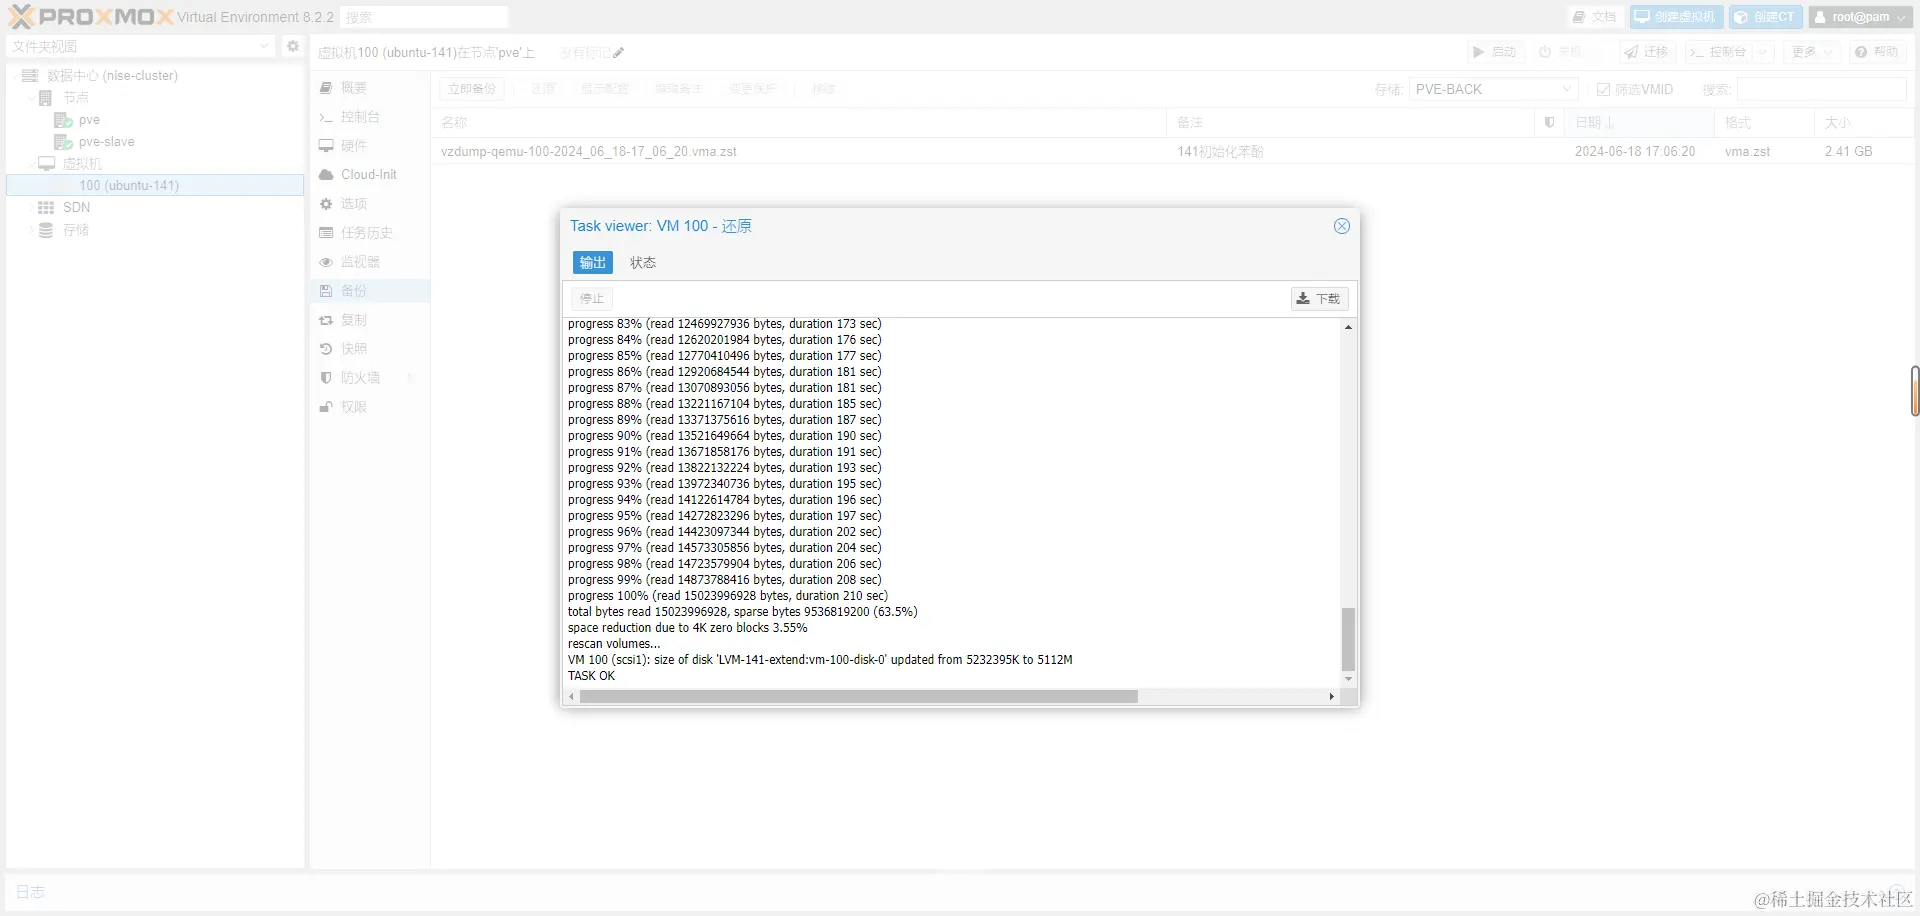This screenshot has width=1920, height=916.
Task: Click the book icon for 概要
Action: point(326,88)
